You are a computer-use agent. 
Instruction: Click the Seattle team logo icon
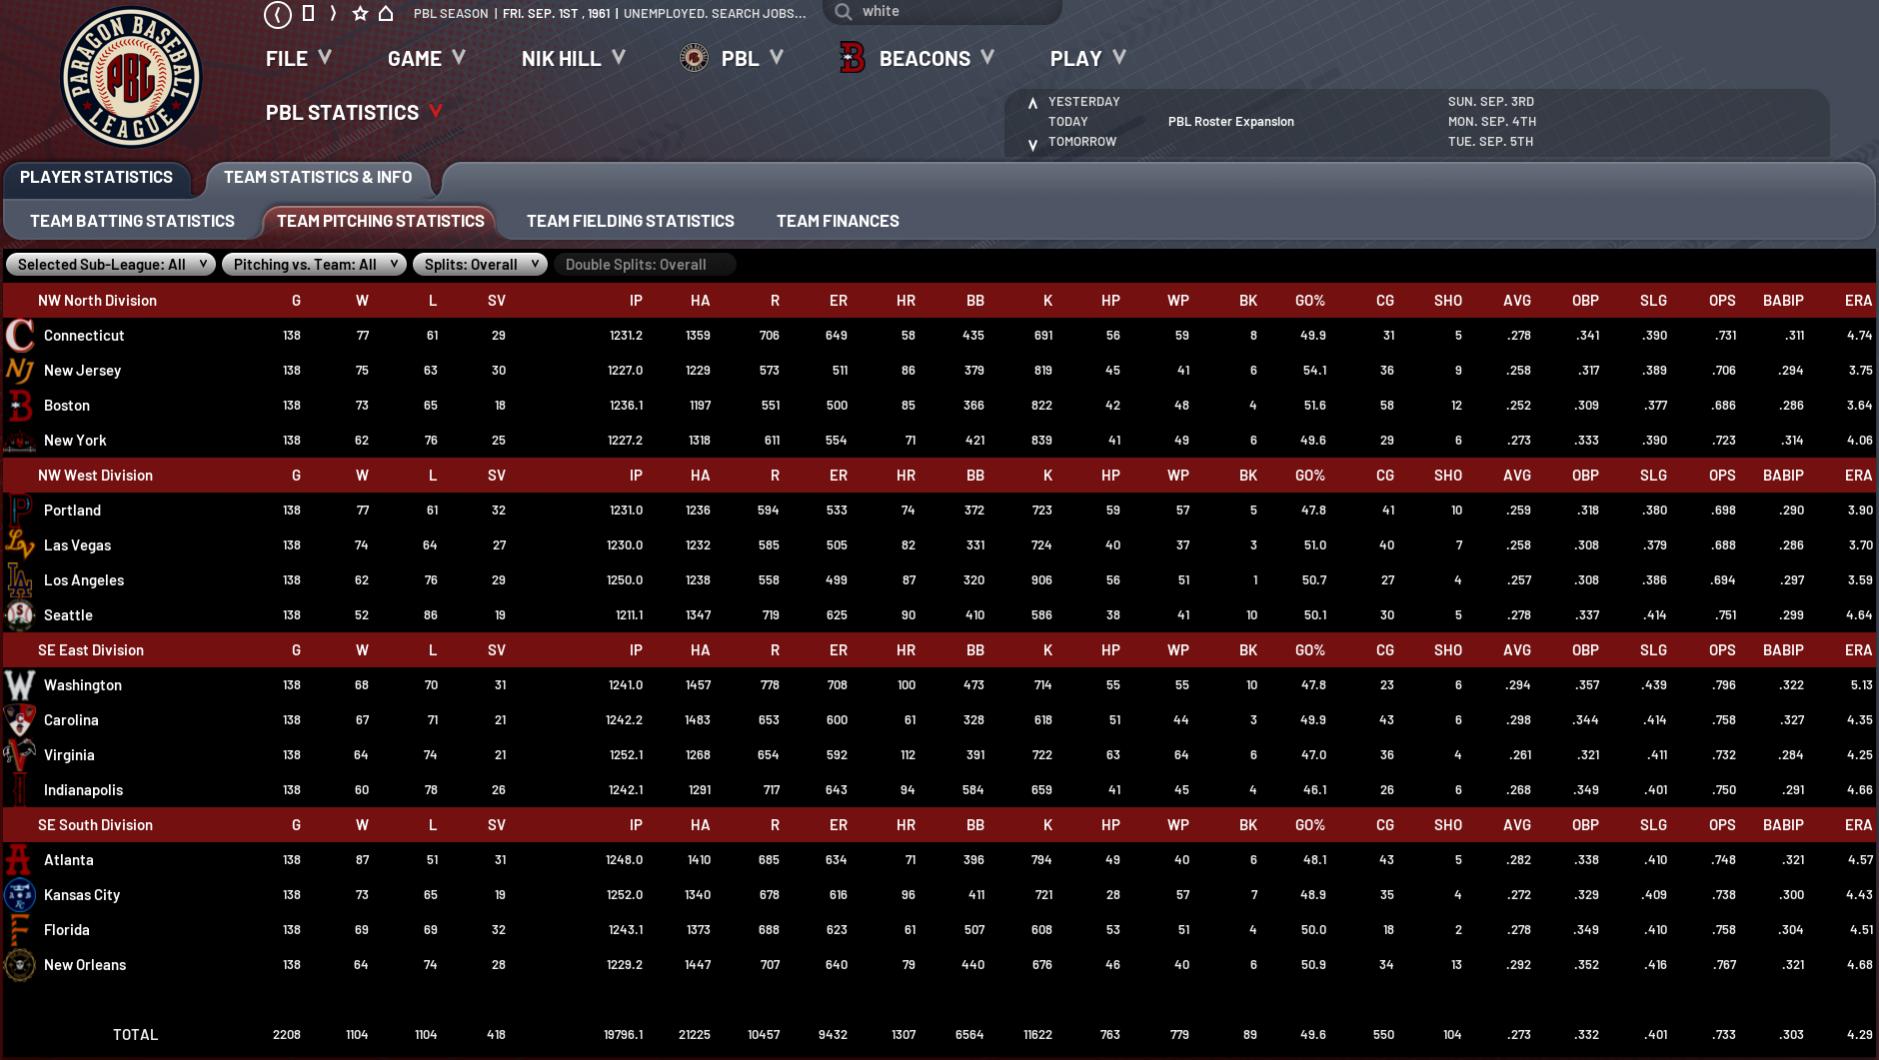click(x=19, y=615)
